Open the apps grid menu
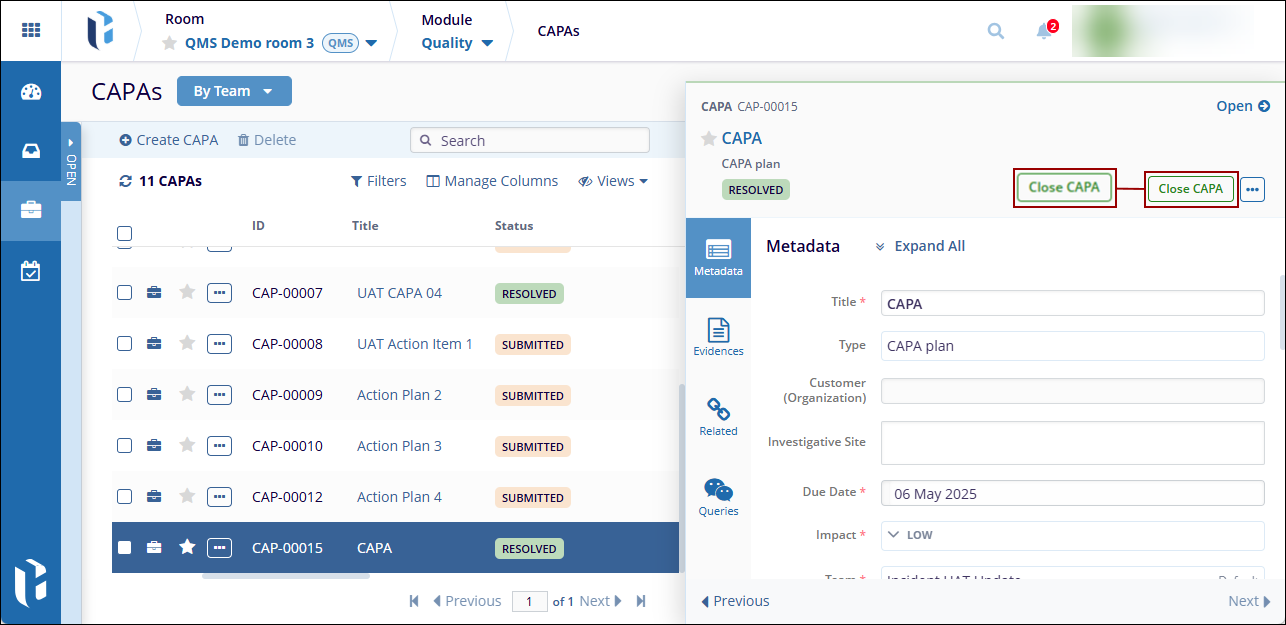Viewport: 1286px width, 625px height. coord(31,30)
